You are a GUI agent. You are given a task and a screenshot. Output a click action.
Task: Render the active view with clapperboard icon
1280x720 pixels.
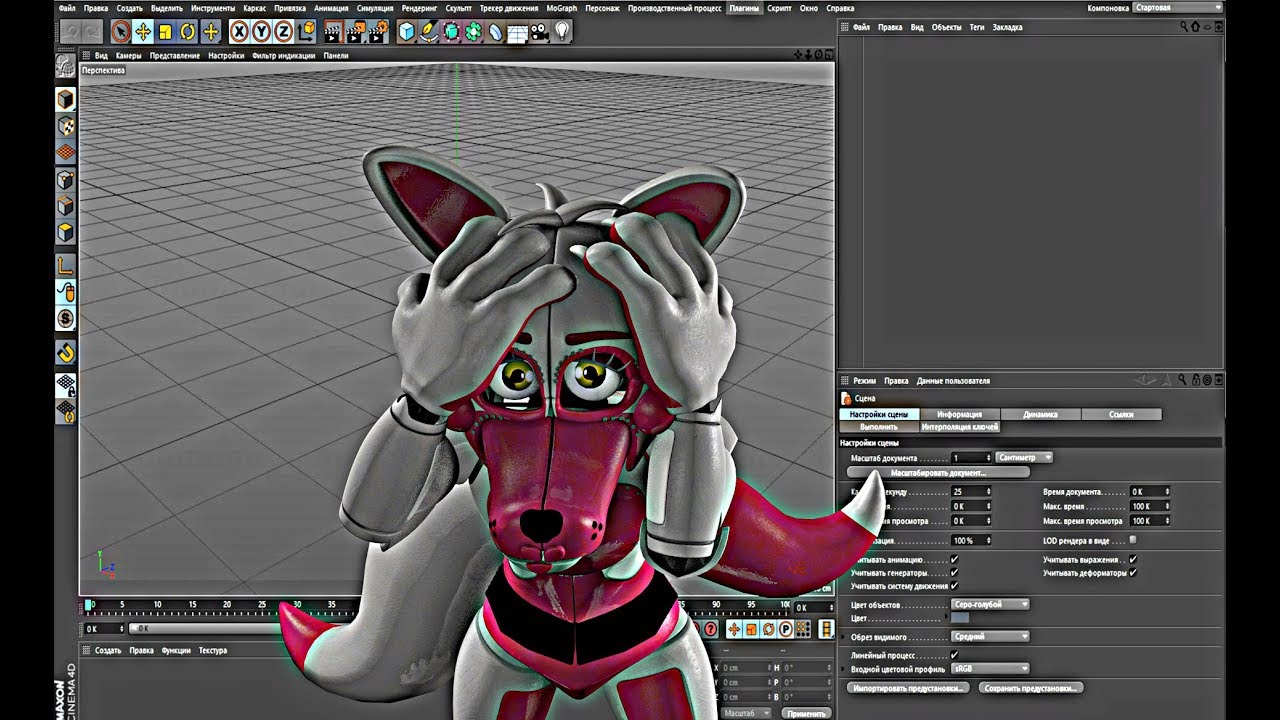click(334, 32)
